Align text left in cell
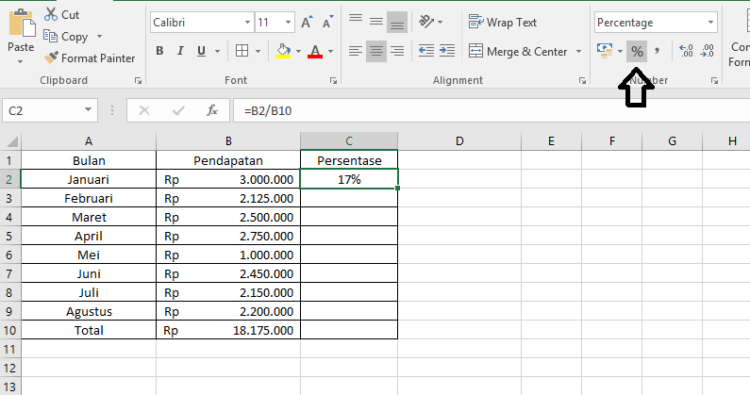 click(x=355, y=51)
